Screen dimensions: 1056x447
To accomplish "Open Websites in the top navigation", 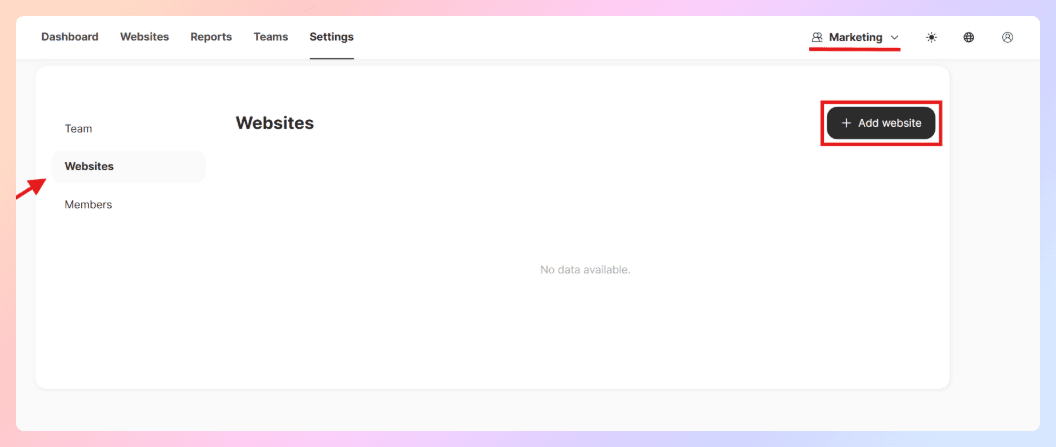I will 144,37.
